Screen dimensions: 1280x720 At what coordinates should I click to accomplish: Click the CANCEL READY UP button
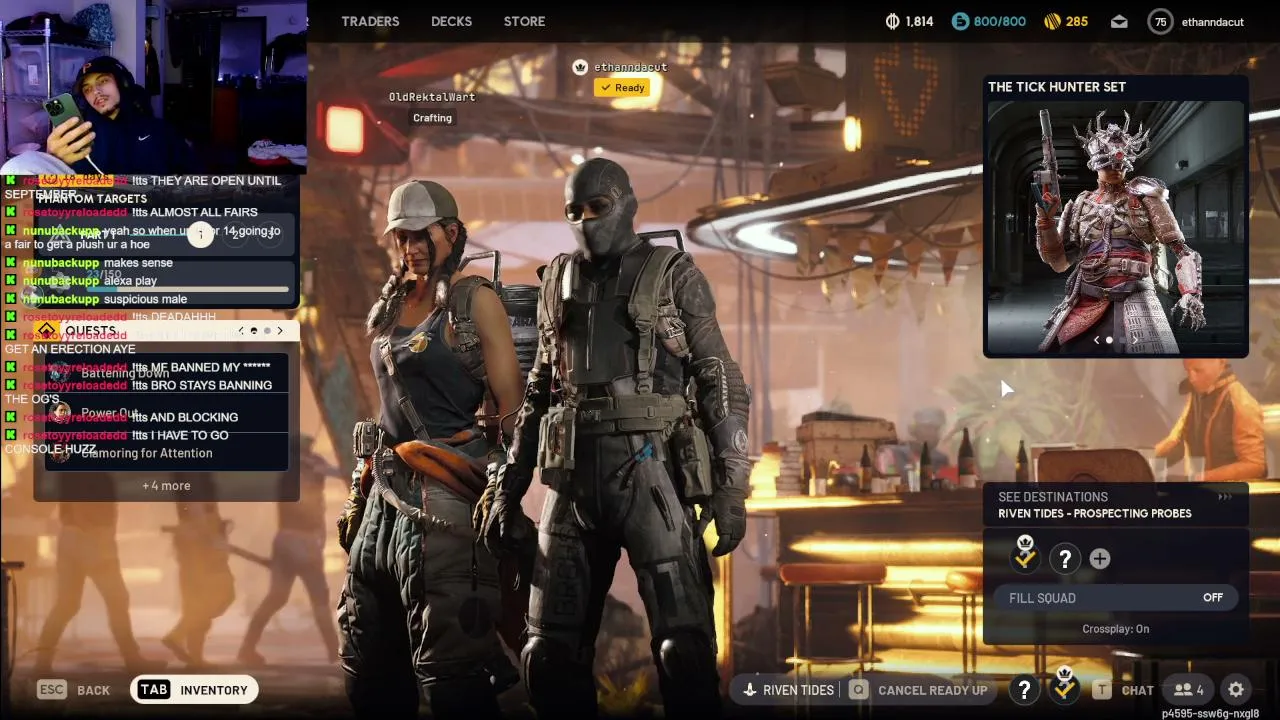pos(932,690)
